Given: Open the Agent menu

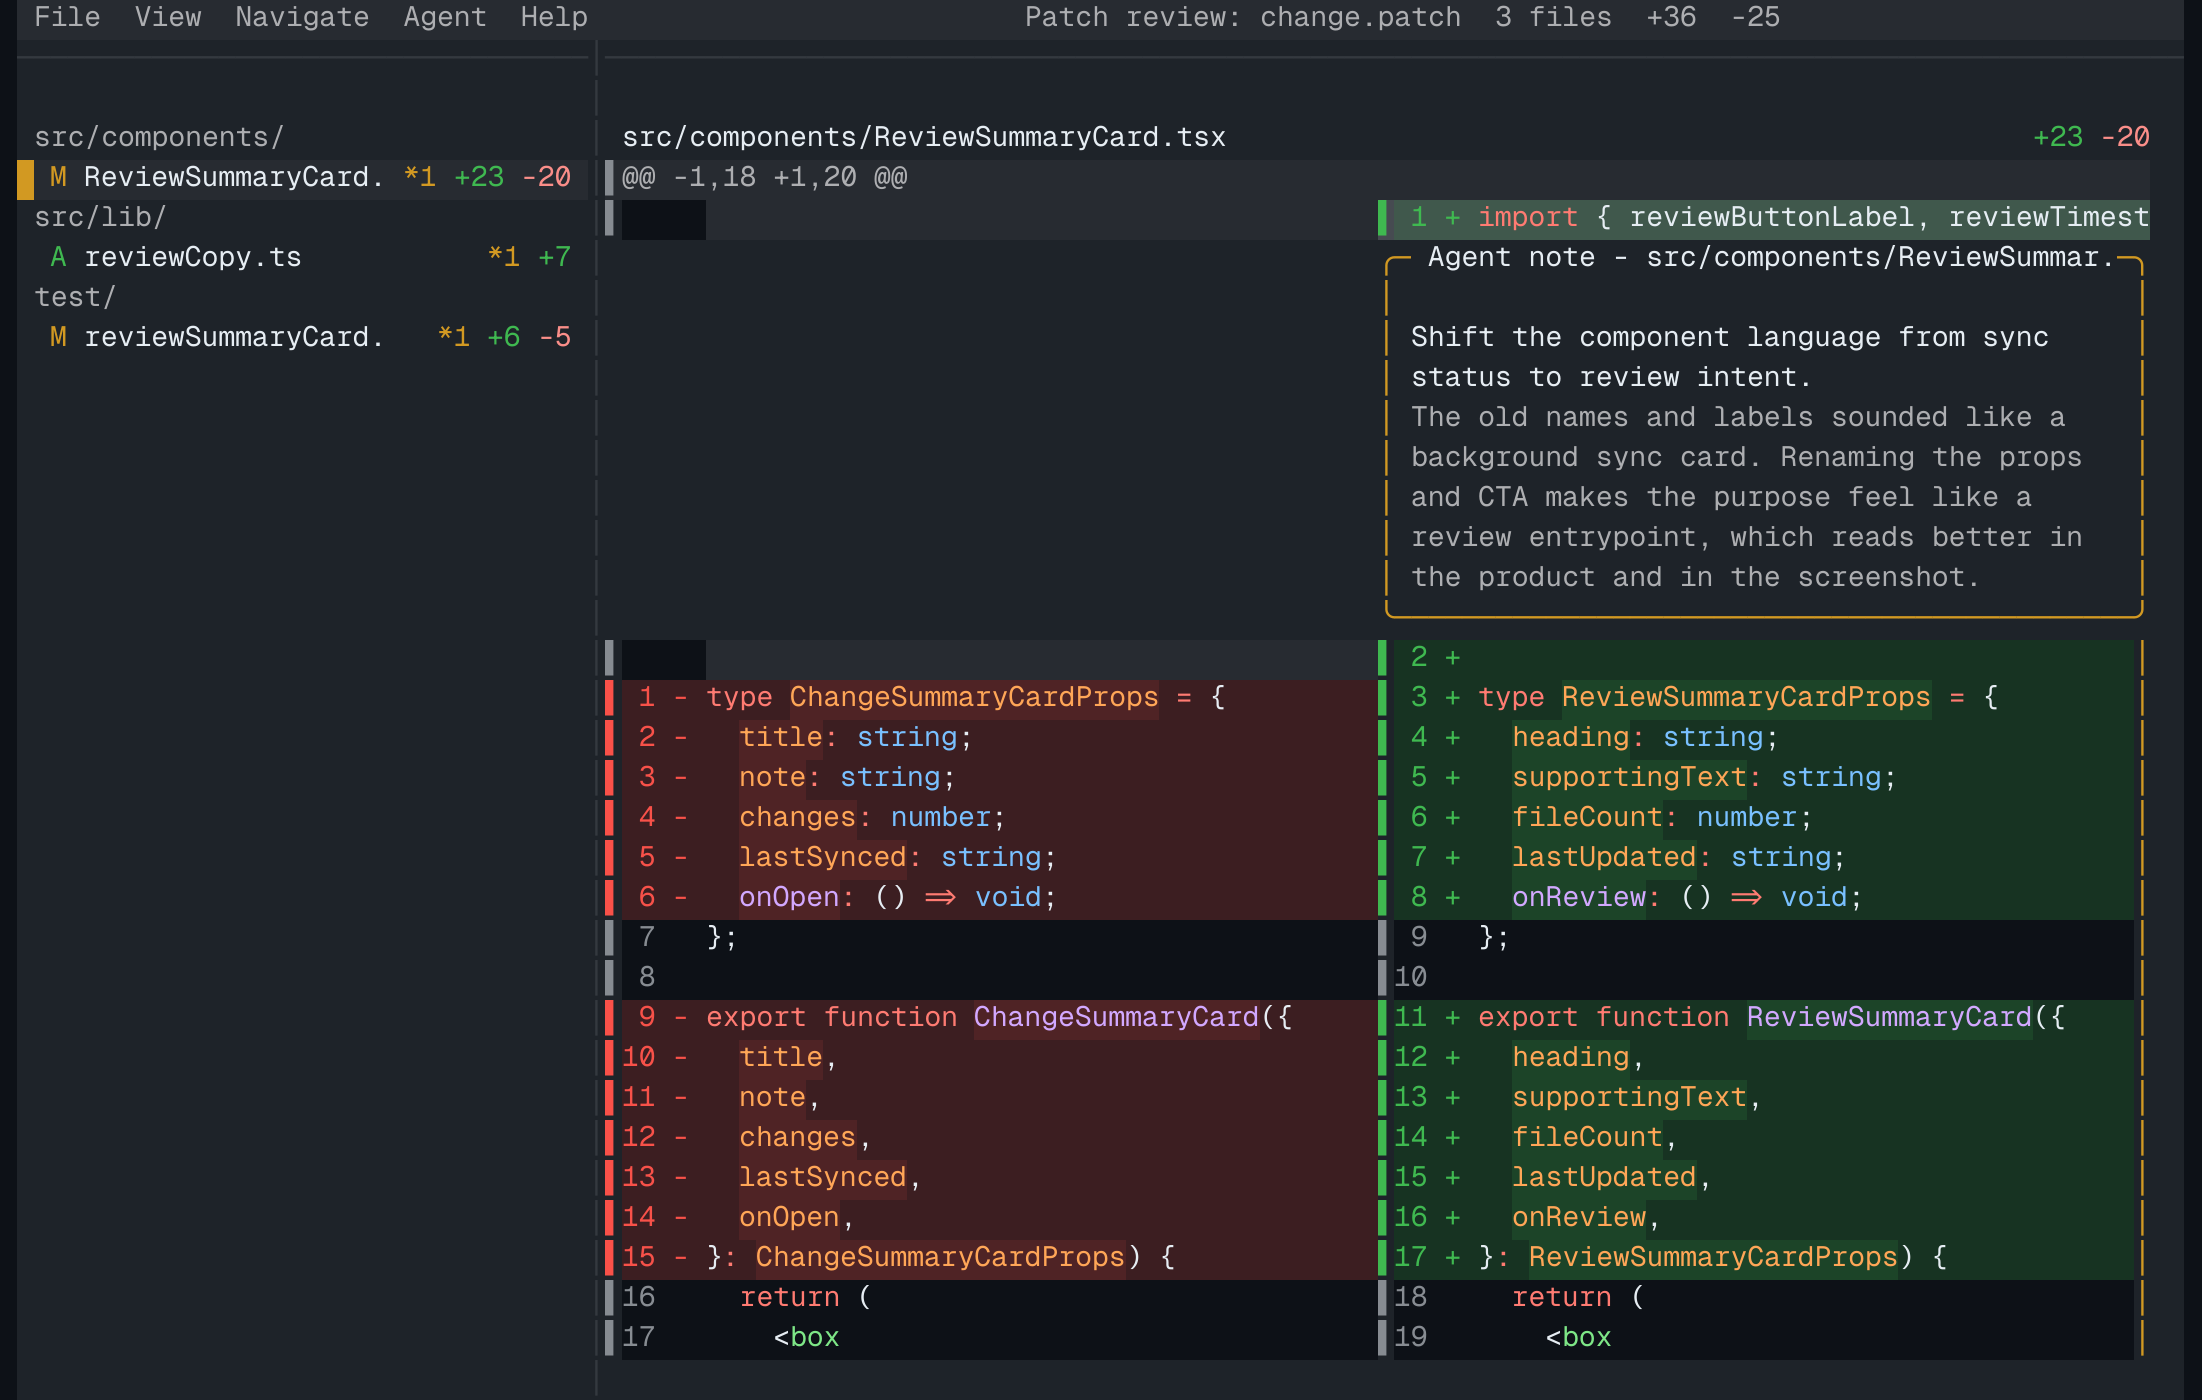Looking at the screenshot, I should click(445, 17).
